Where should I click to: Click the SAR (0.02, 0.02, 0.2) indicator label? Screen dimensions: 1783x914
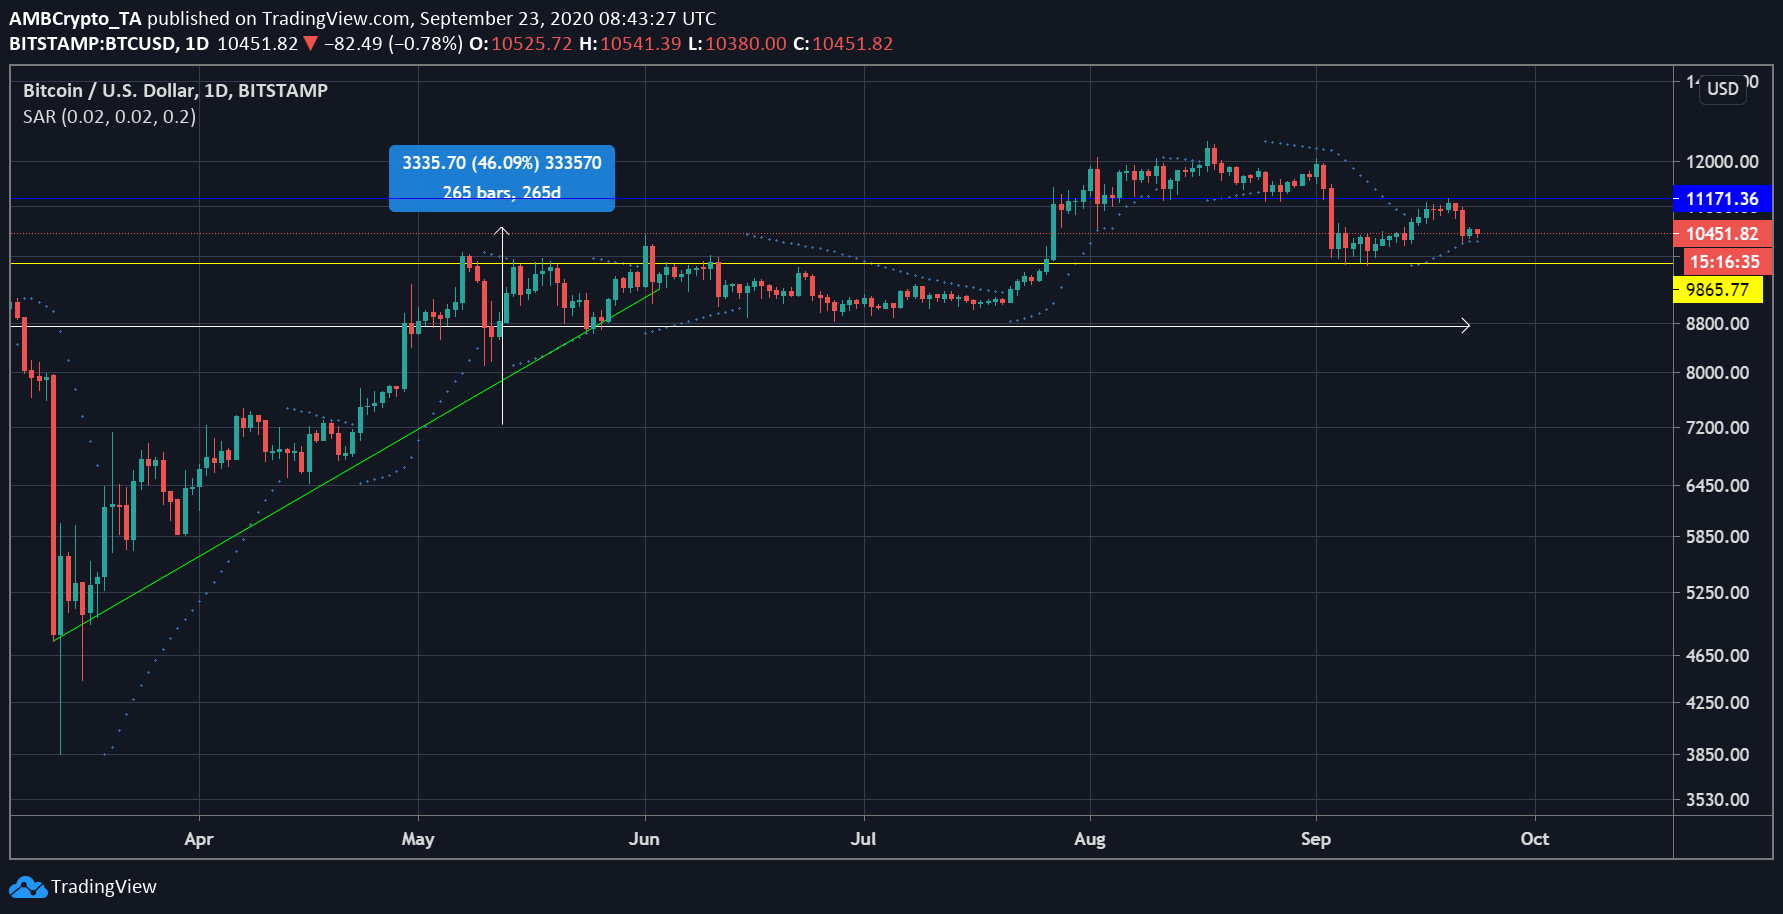(x=110, y=117)
